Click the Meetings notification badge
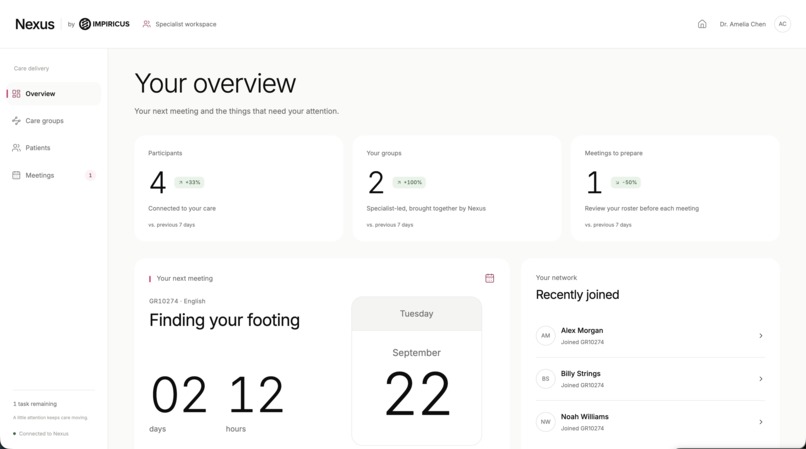The height and width of the screenshot is (449, 806). (x=90, y=175)
